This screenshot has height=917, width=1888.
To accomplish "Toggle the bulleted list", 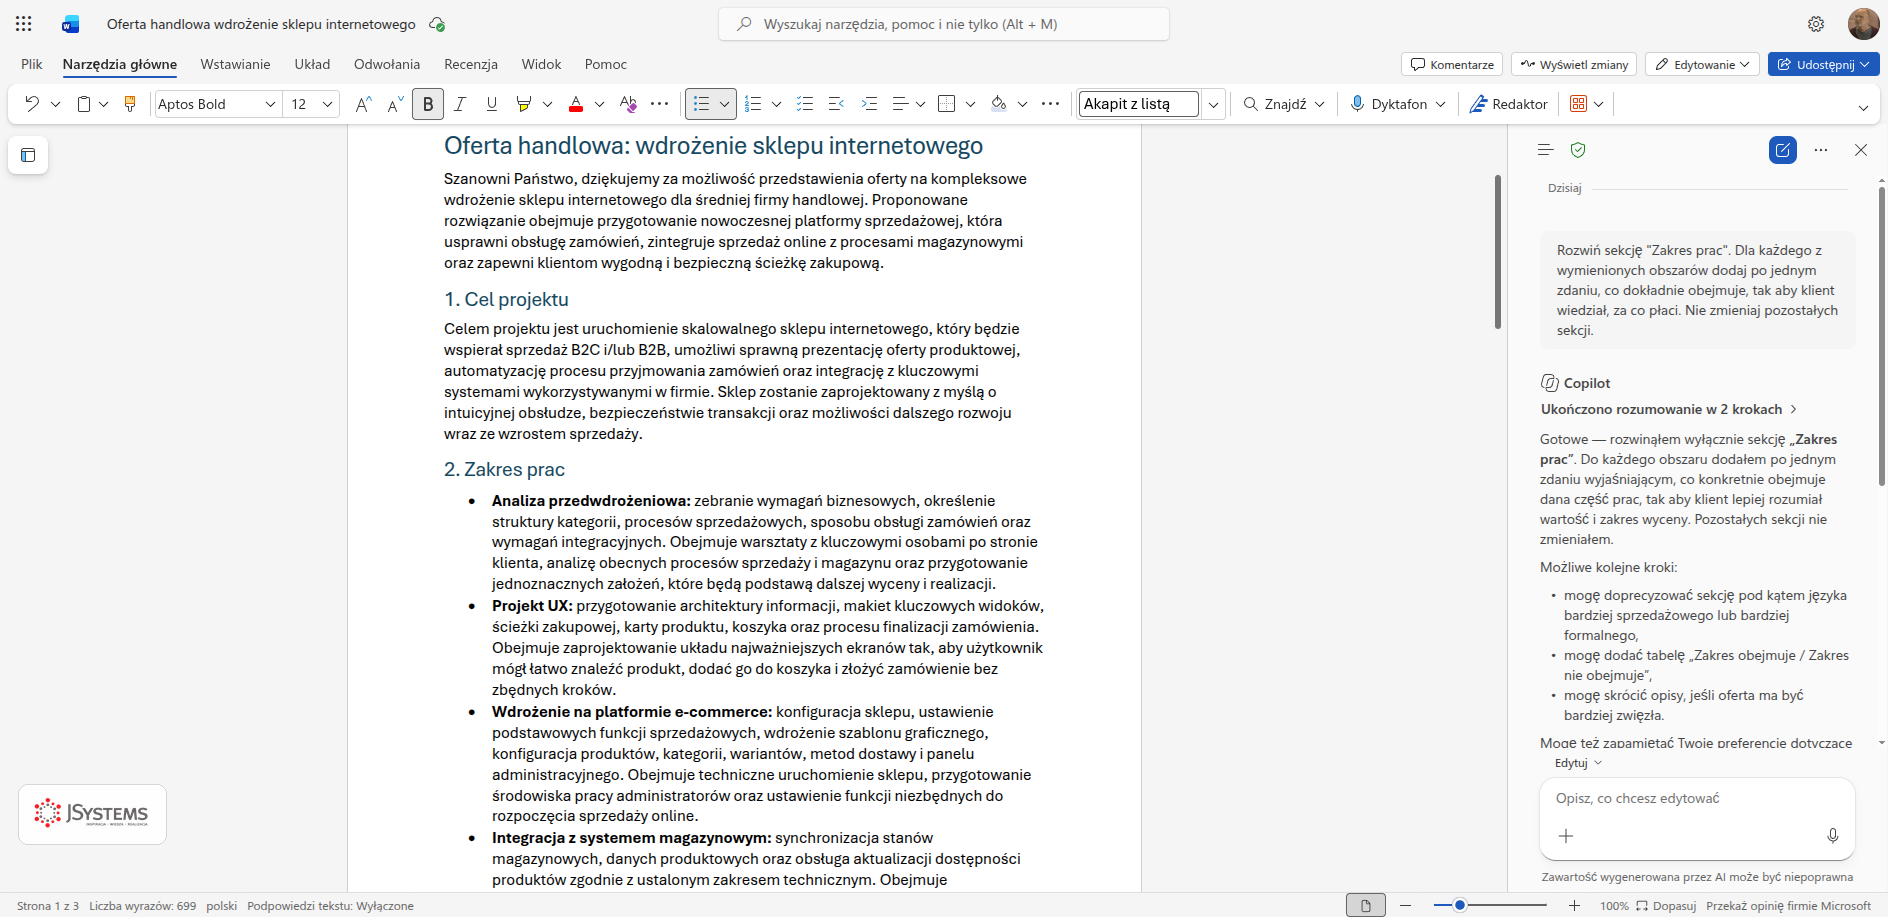I will pyautogui.click(x=702, y=104).
